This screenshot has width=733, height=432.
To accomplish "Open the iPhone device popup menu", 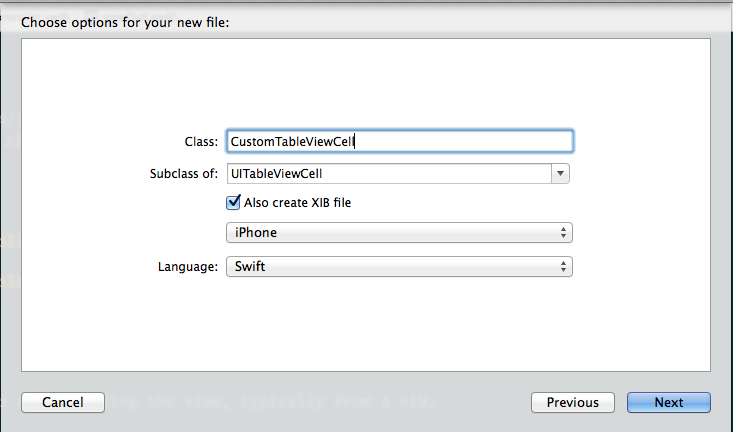I will click(x=399, y=233).
